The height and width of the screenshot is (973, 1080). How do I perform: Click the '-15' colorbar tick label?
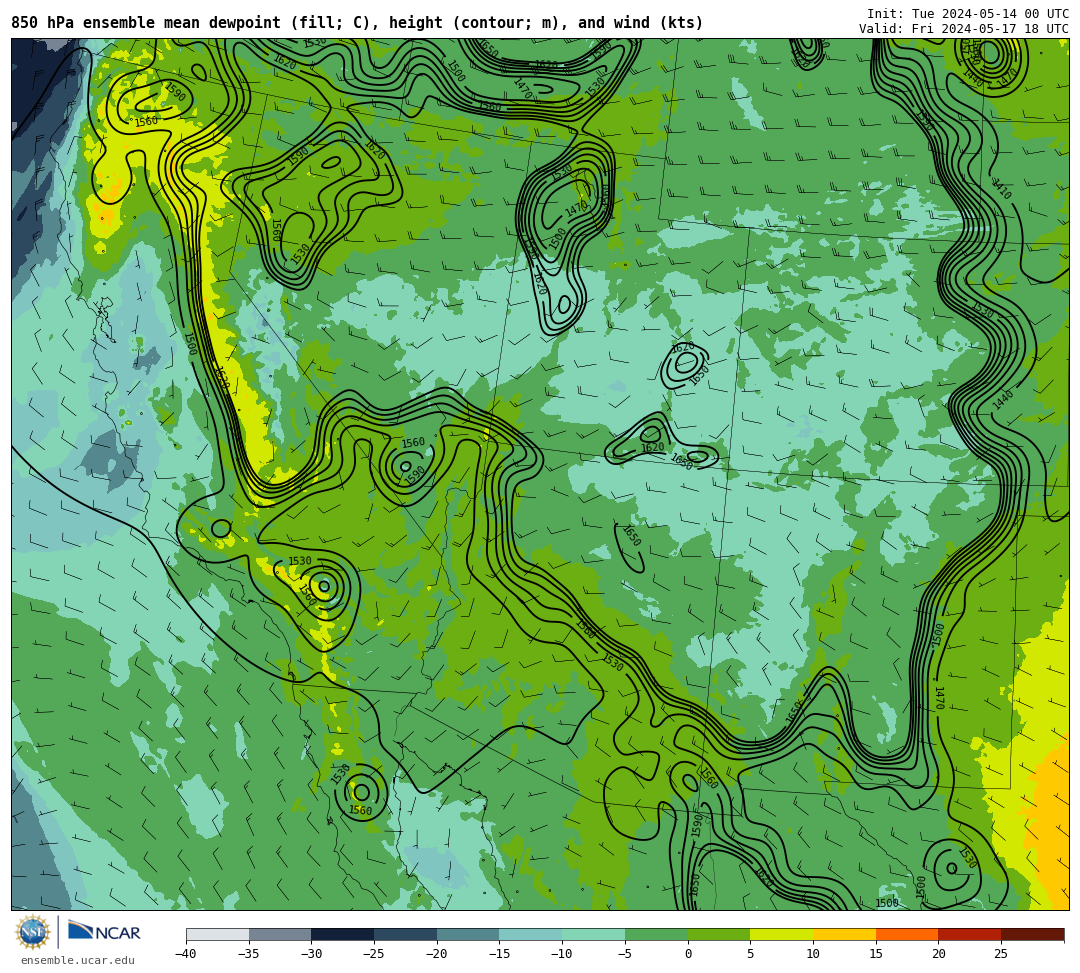pyautogui.click(x=499, y=954)
